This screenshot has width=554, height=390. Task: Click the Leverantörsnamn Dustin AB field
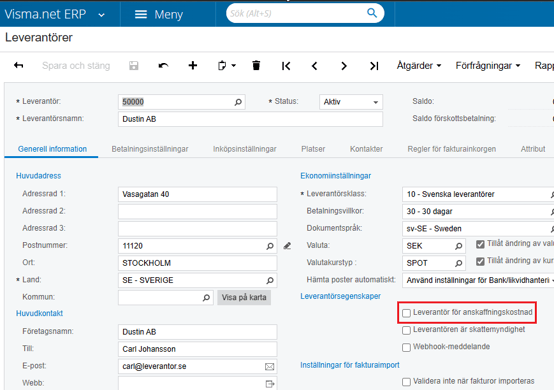click(x=250, y=119)
